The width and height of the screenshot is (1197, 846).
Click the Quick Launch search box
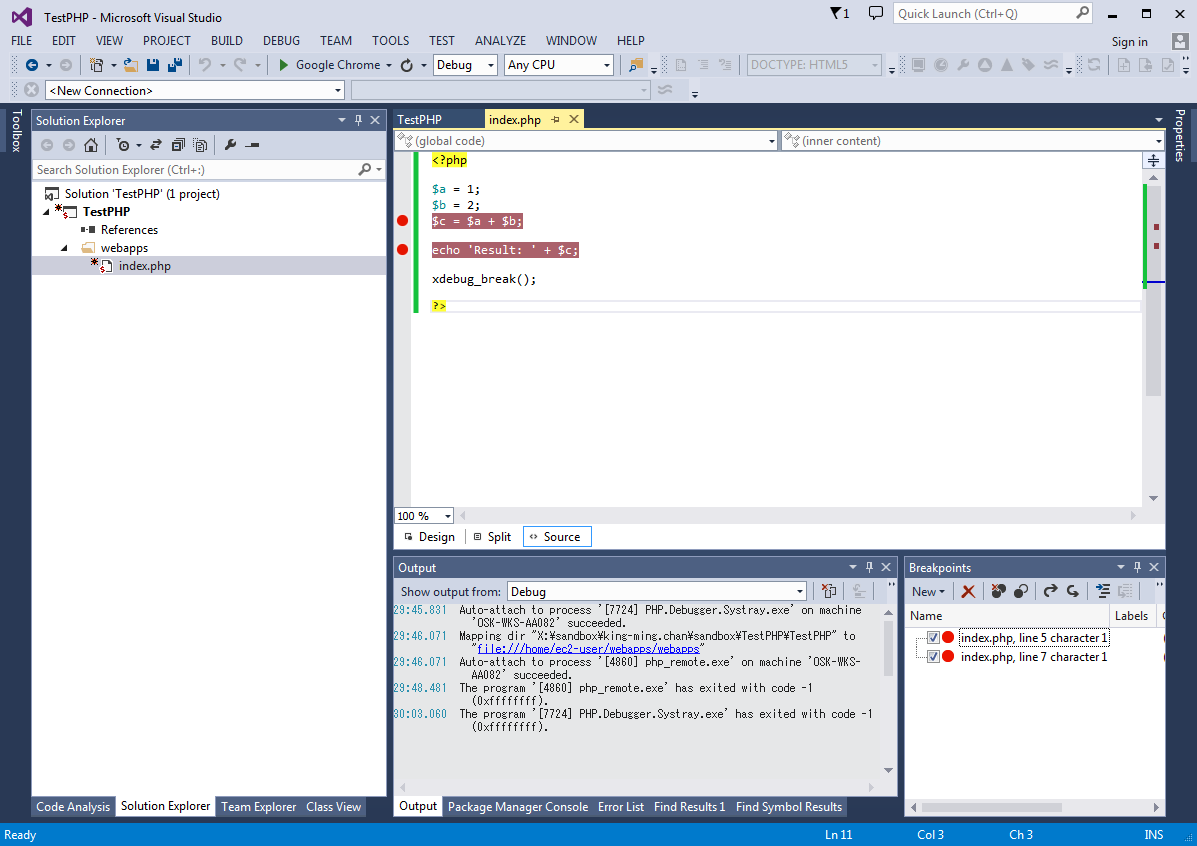coord(984,13)
